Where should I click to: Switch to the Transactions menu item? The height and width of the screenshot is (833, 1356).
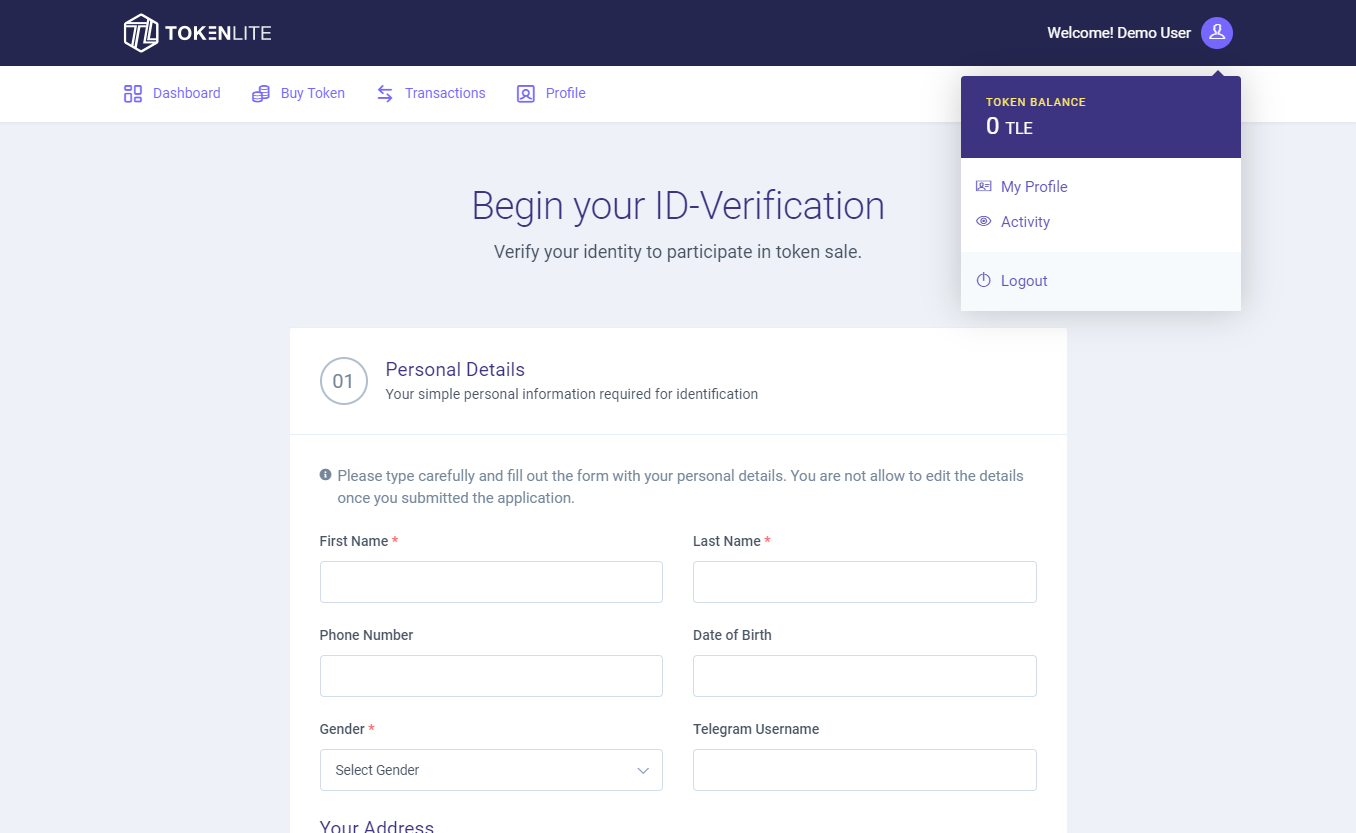pyautogui.click(x=444, y=93)
